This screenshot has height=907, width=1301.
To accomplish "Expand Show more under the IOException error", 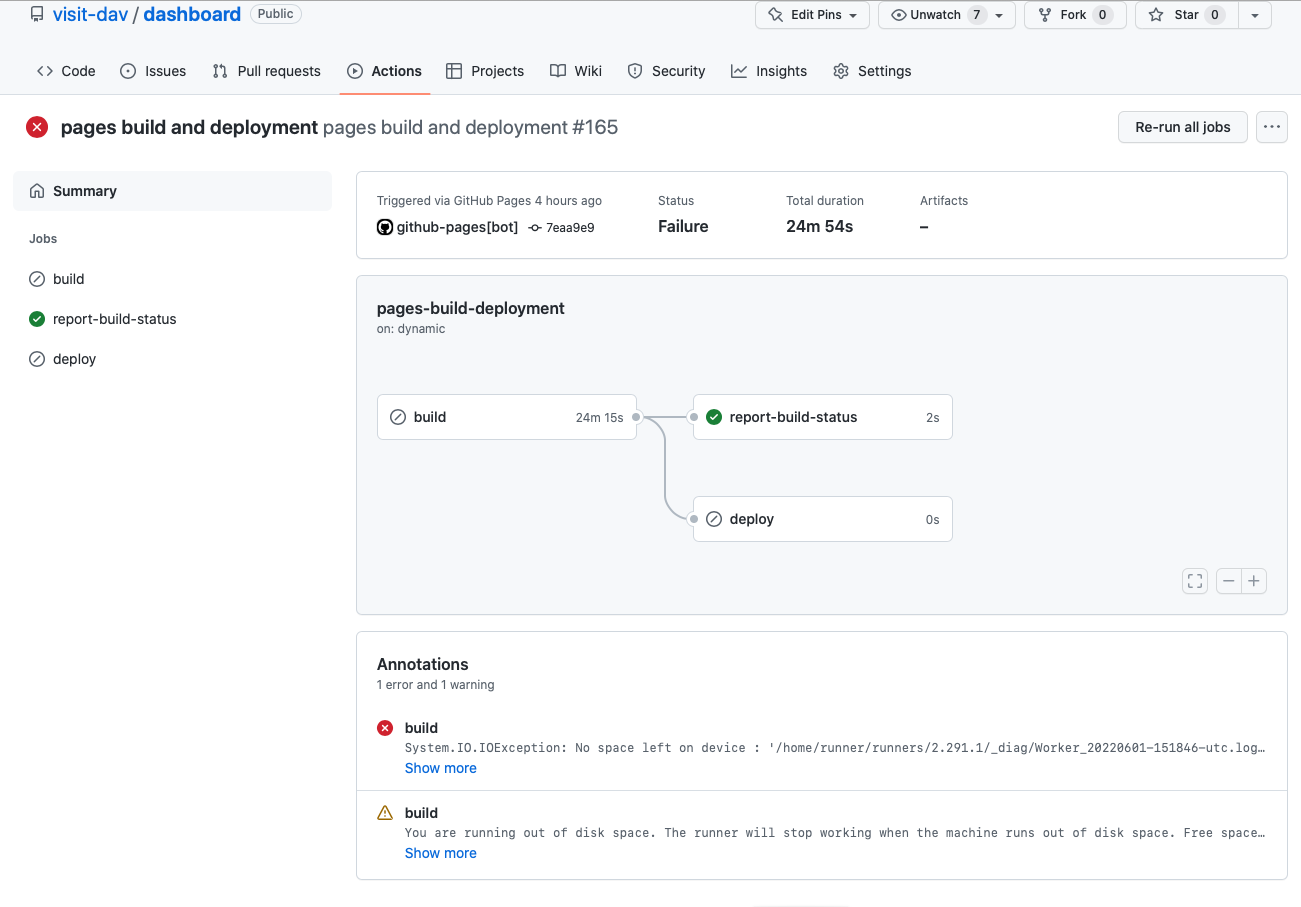I will pos(440,768).
